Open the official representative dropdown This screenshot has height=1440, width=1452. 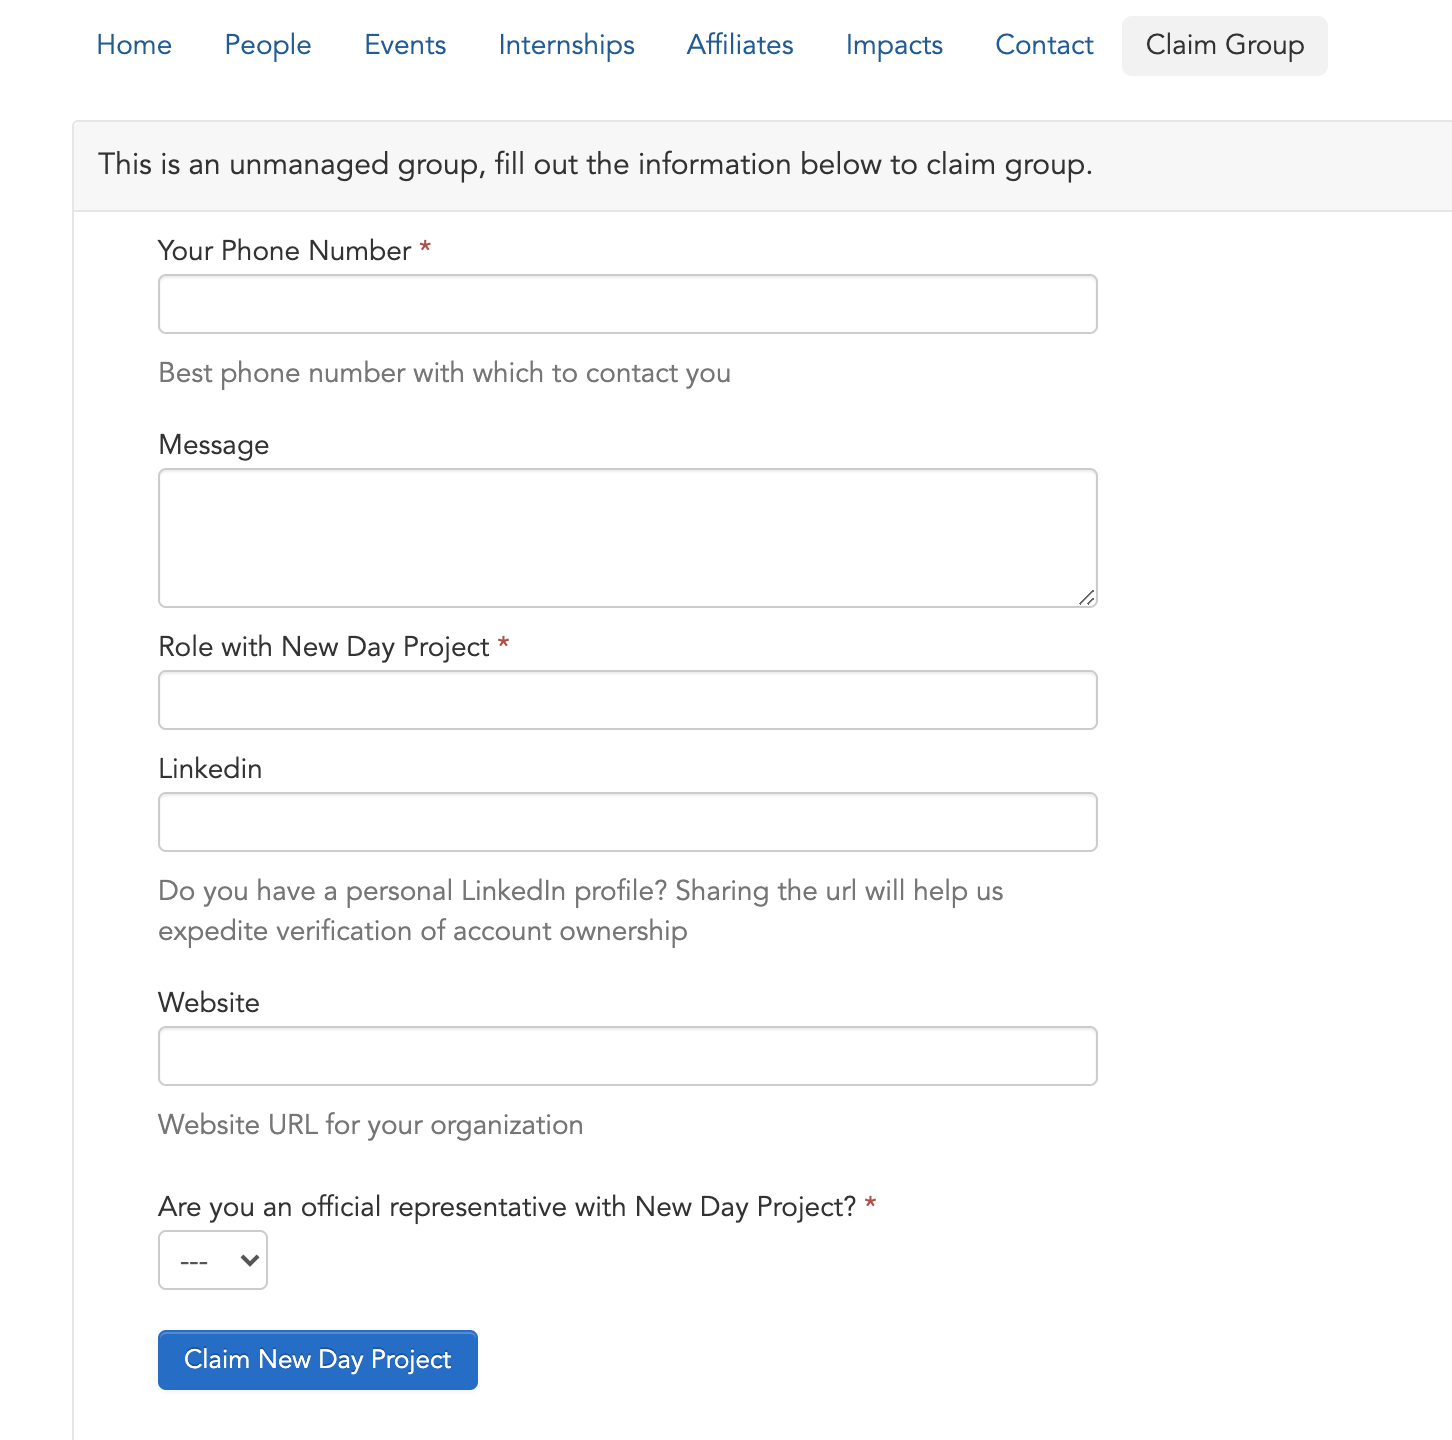213,1260
